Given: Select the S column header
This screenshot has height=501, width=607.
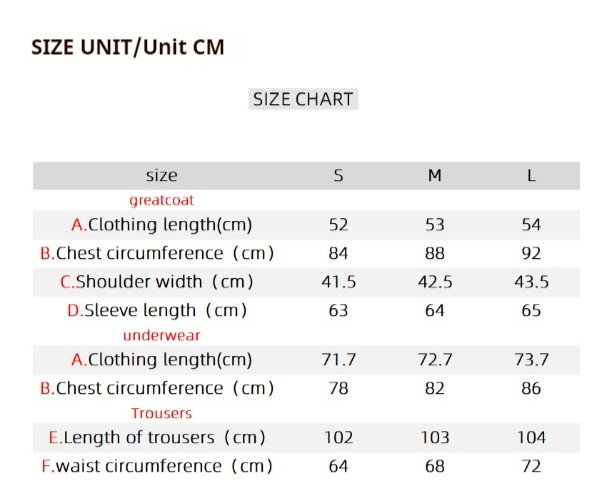Looking at the screenshot, I should tap(338, 176).
